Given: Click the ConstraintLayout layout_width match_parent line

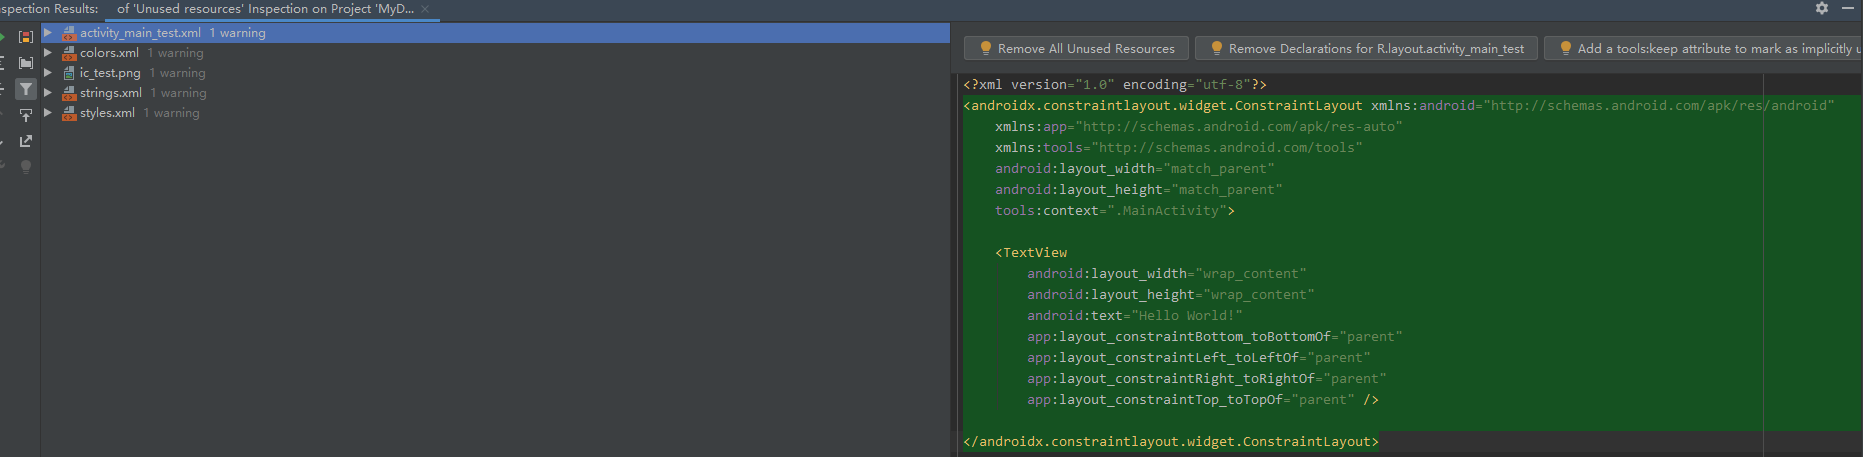Looking at the screenshot, I should point(1135,169).
